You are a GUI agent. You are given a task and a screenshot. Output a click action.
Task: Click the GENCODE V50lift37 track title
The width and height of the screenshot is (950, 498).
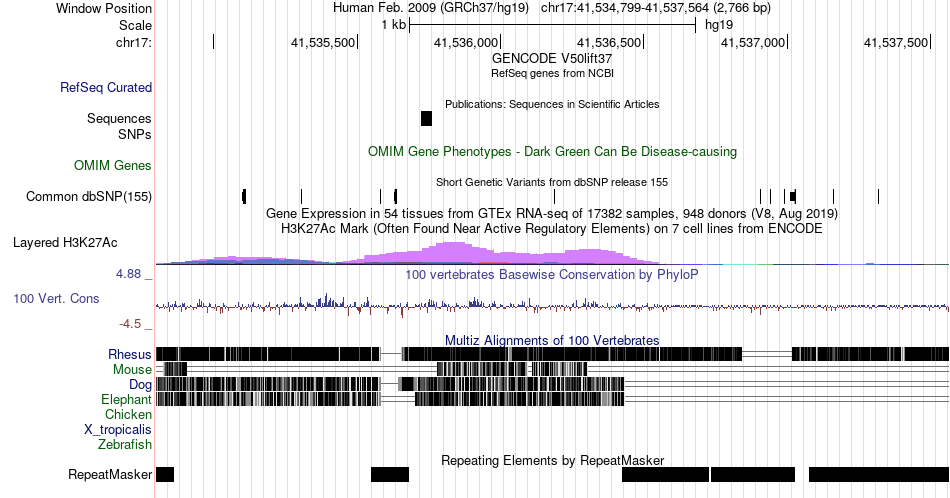552,58
